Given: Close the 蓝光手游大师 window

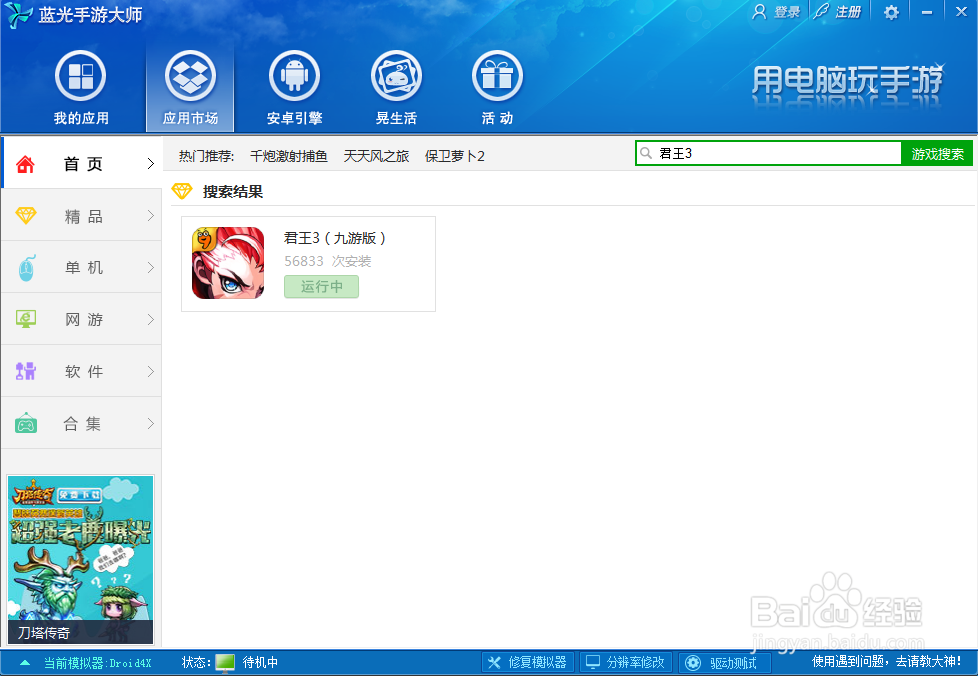Looking at the screenshot, I should click(x=961, y=12).
